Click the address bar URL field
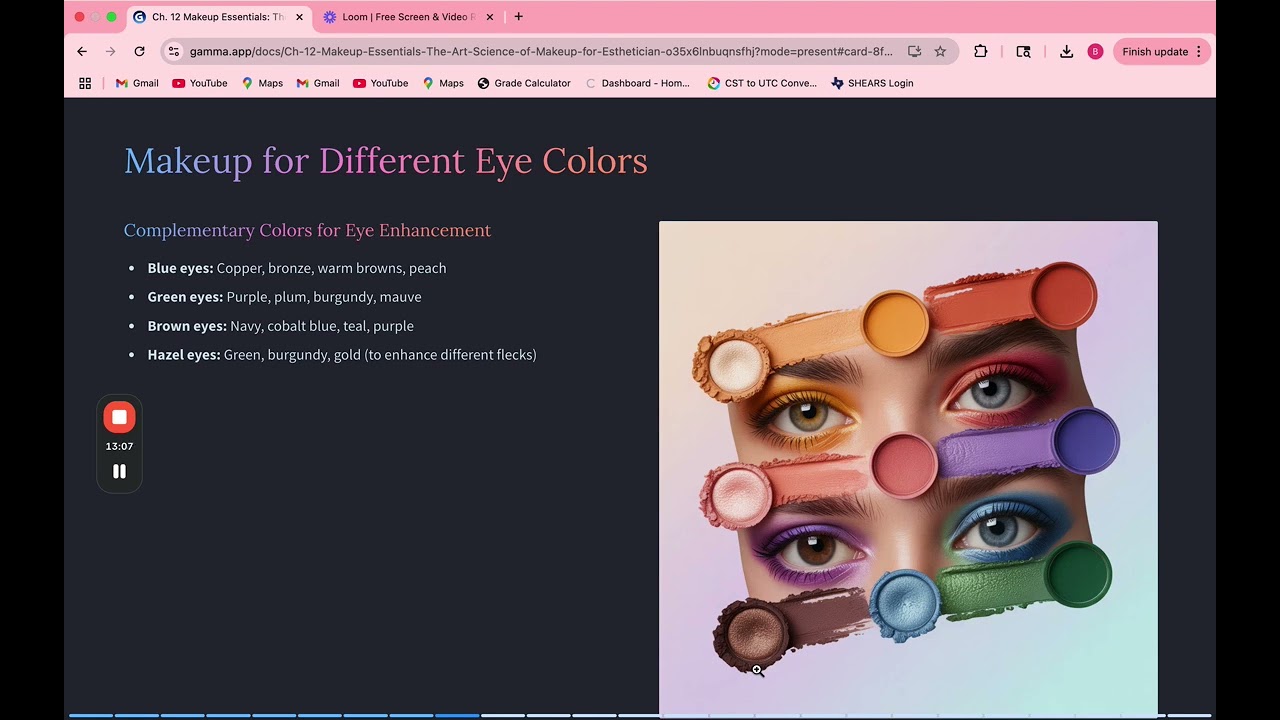The image size is (1280, 720). (540, 52)
